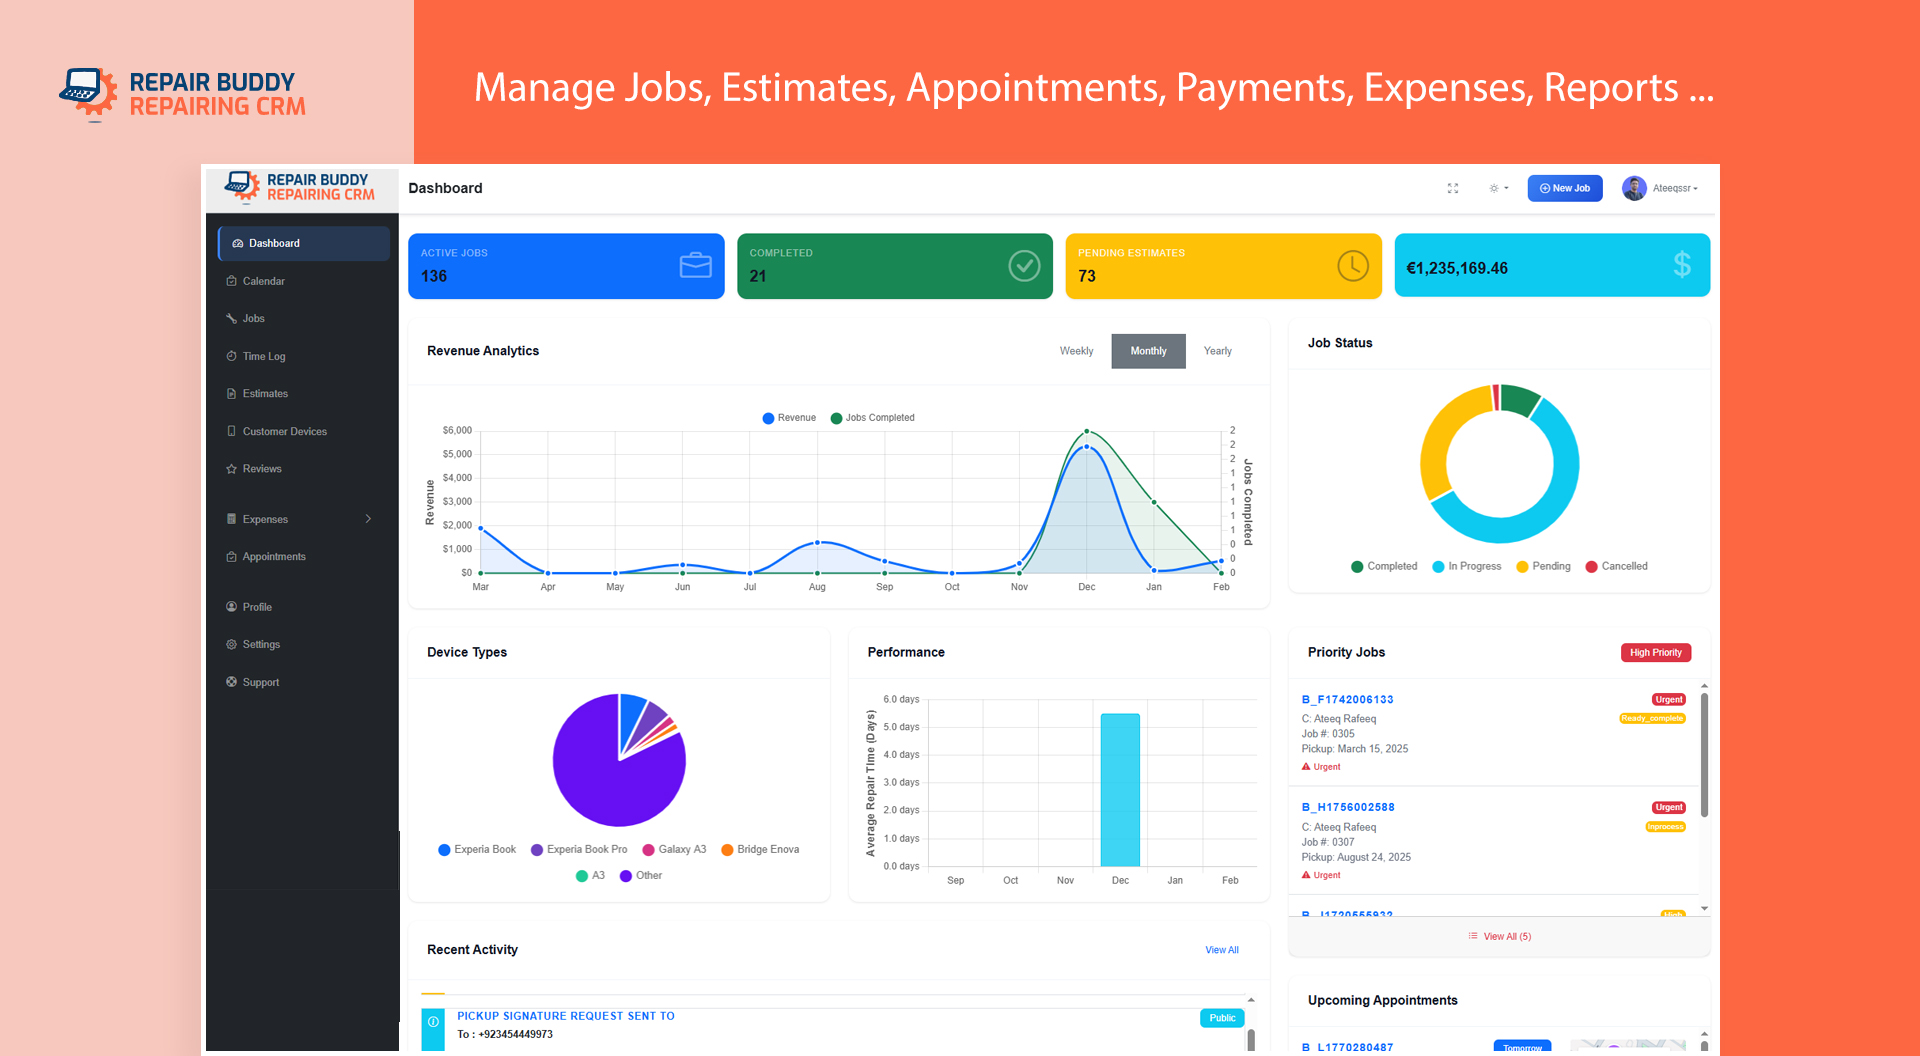Click the Settings gear icon

pyautogui.click(x=232, y=645)
